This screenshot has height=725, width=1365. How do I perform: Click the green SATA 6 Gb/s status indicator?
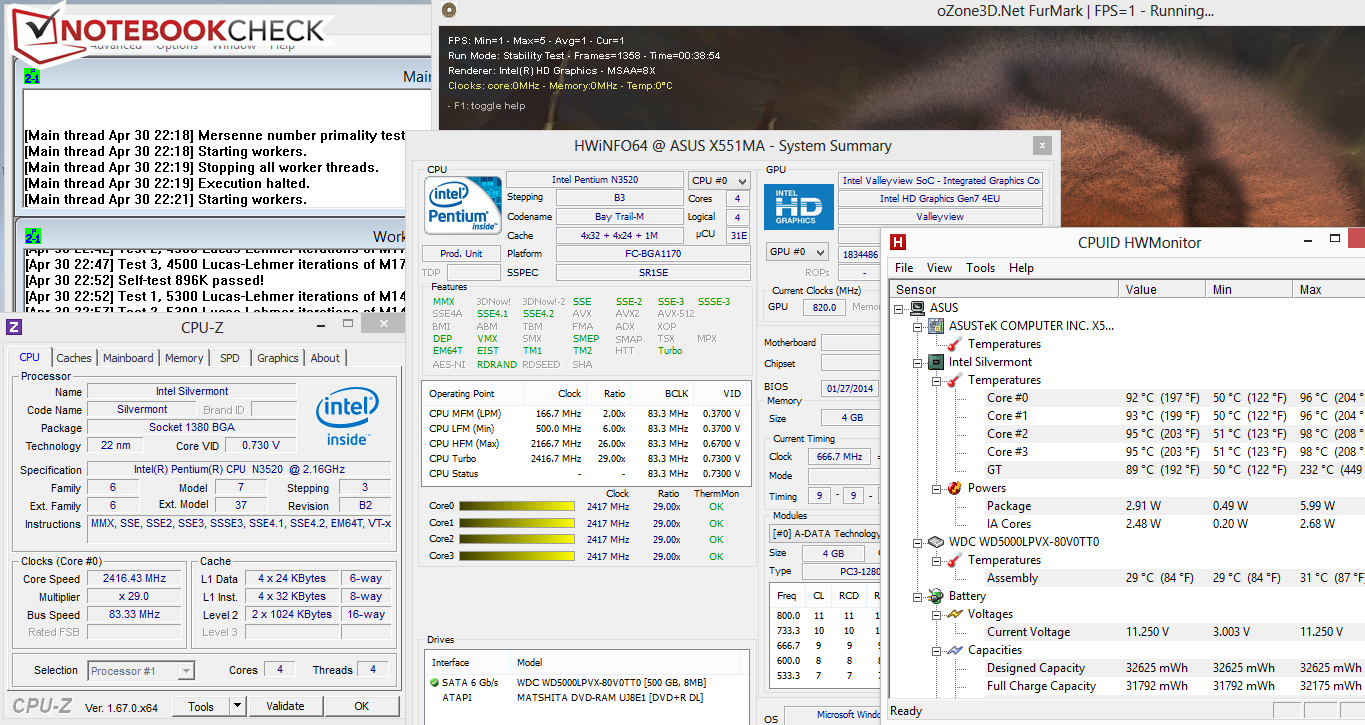pyautogui.click(x=435, y=682)
